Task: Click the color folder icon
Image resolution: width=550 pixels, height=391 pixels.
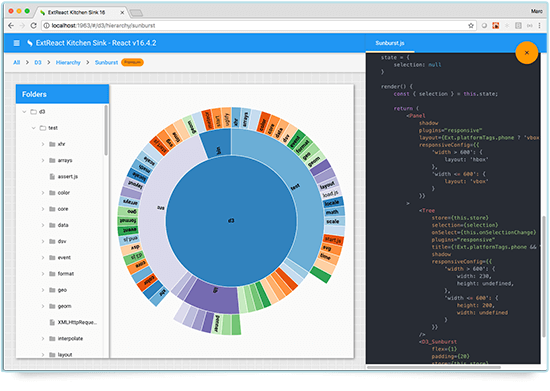Action: (52, 193)
